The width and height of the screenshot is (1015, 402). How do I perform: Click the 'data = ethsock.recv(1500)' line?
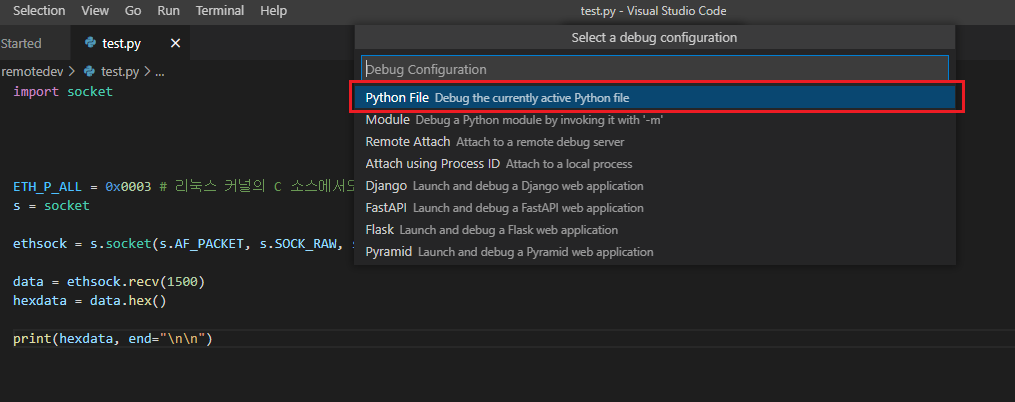coord(109,282)
